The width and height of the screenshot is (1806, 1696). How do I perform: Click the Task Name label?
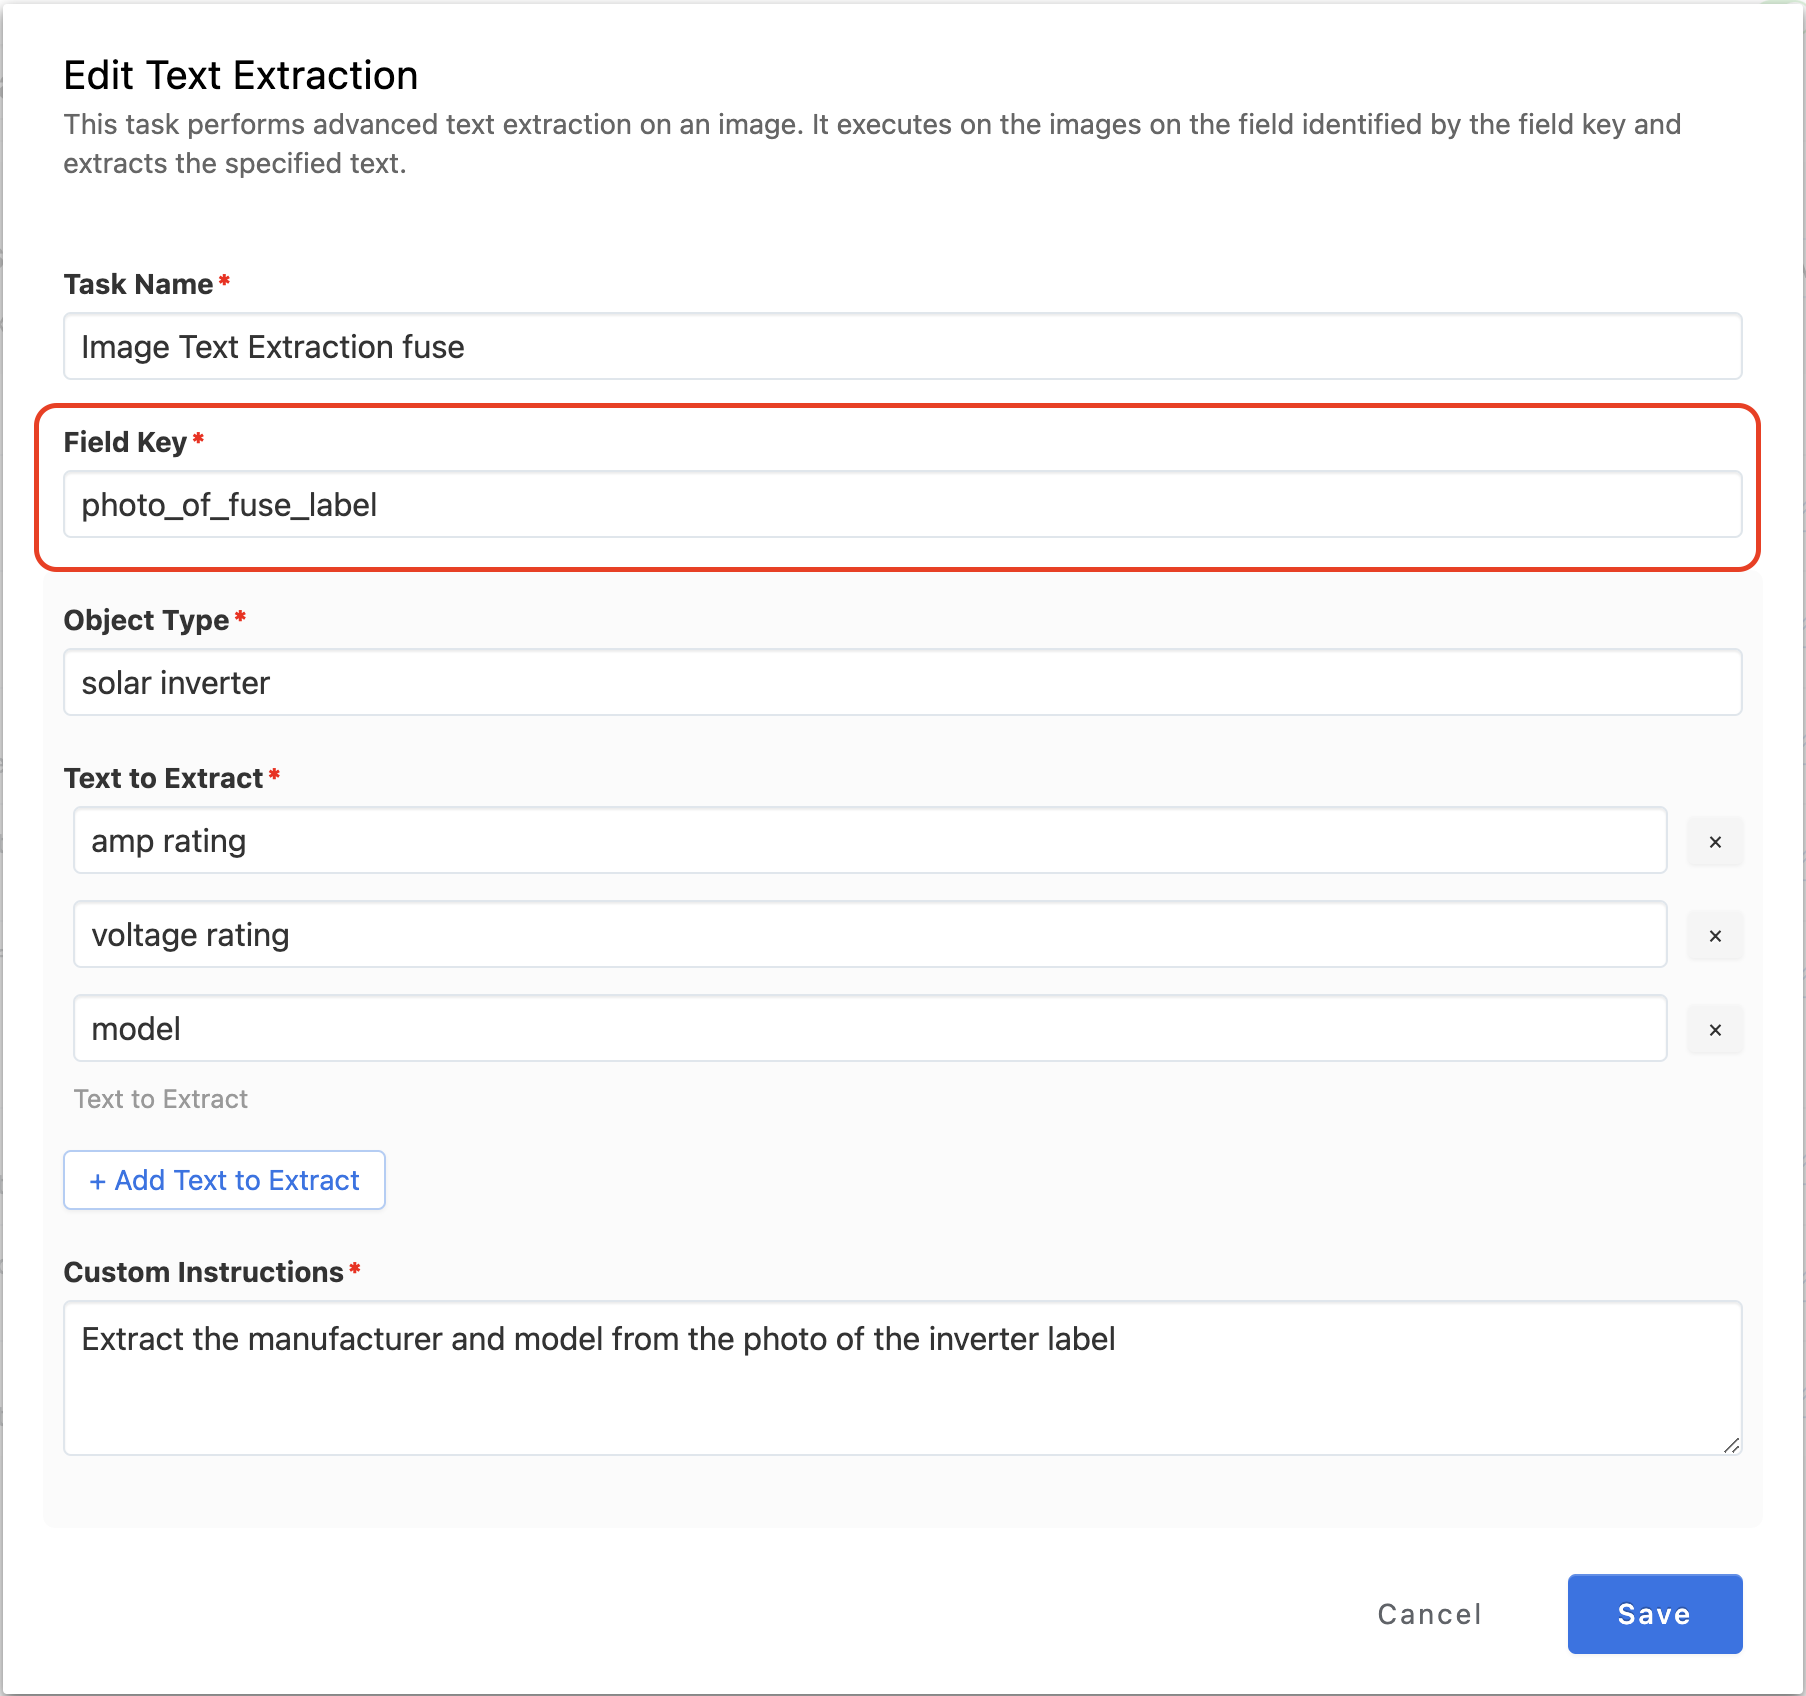coord(138,284)
